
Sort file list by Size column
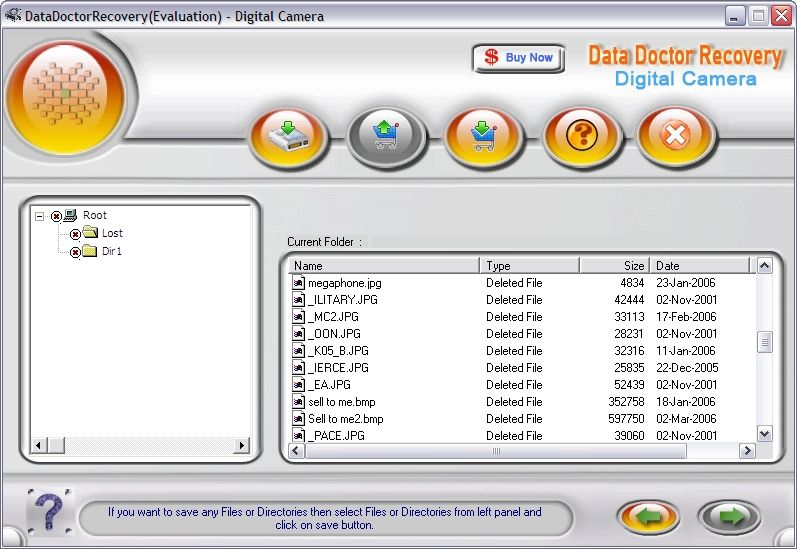[614, 266]
